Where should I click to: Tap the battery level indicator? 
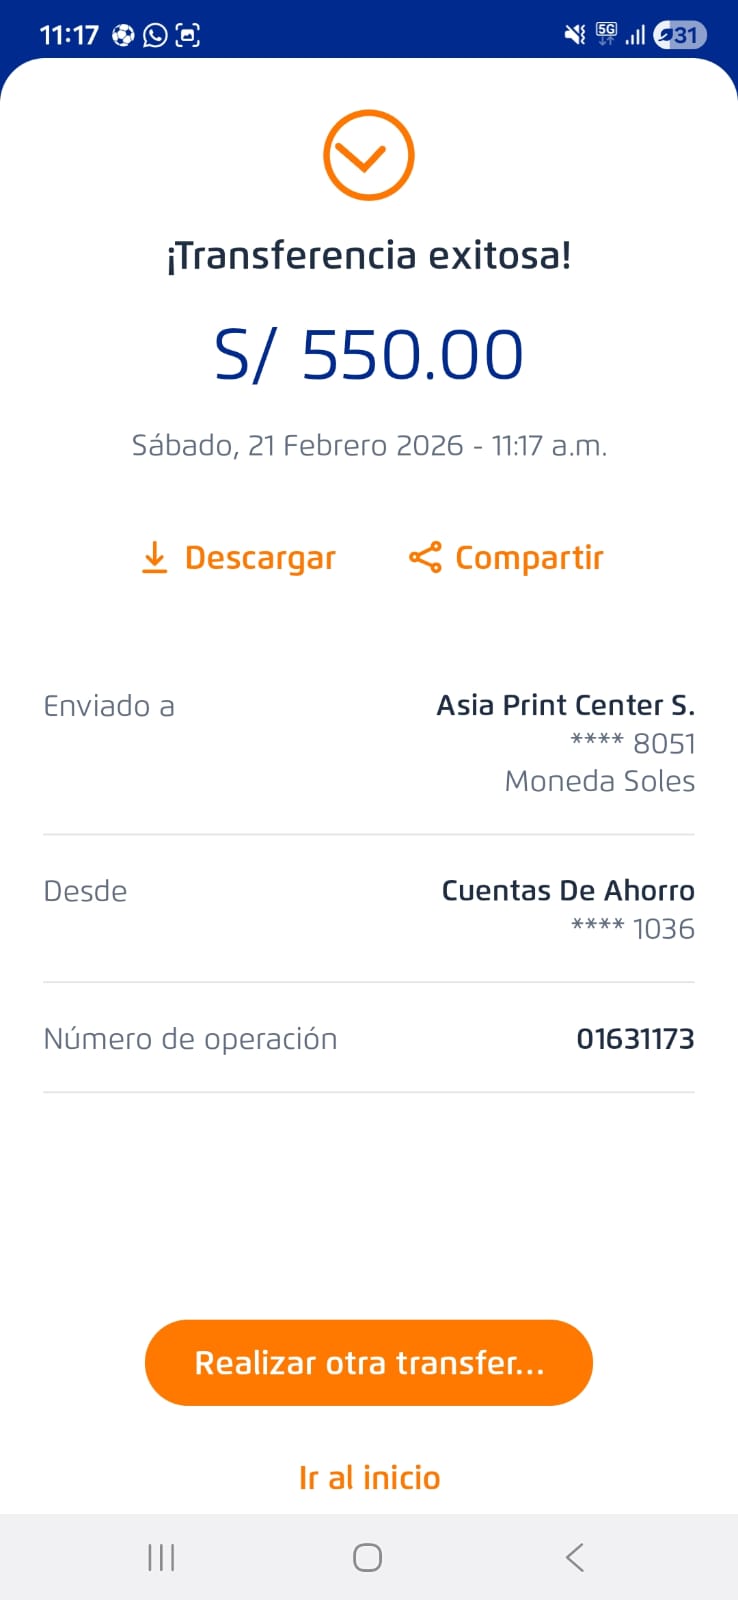click(x=680, y=35)
